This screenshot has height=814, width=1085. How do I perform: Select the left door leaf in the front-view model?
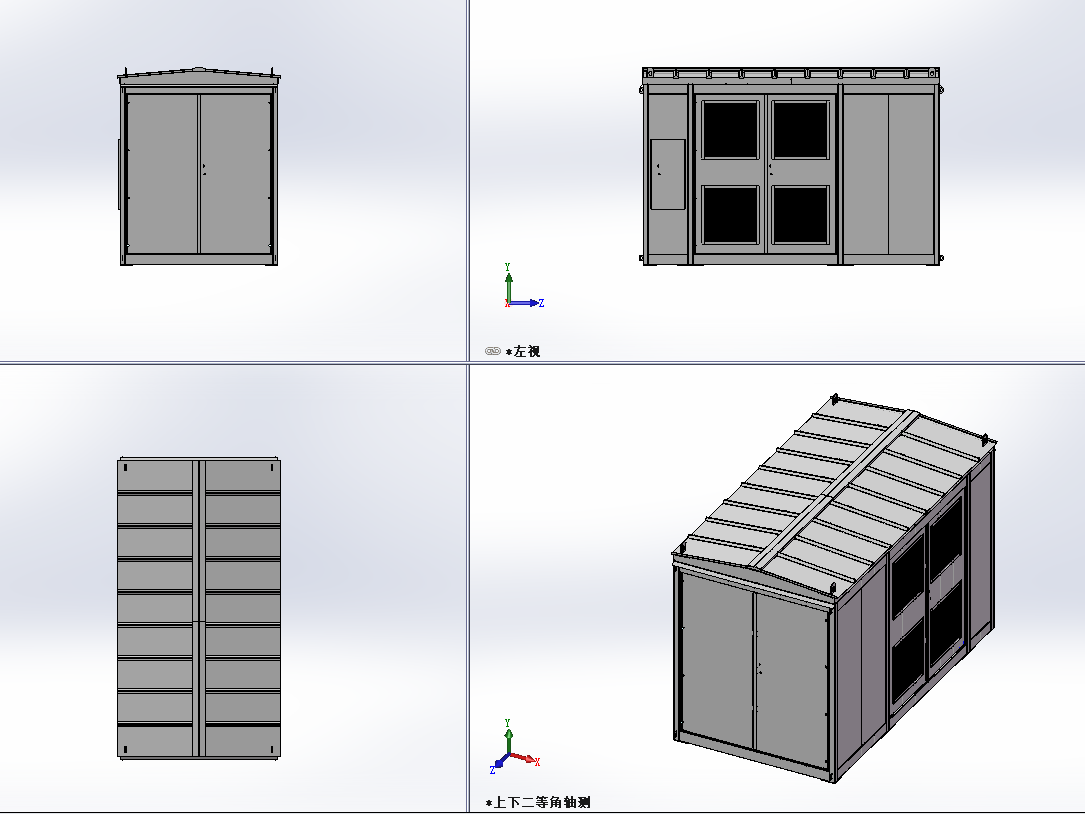point(163,174)
